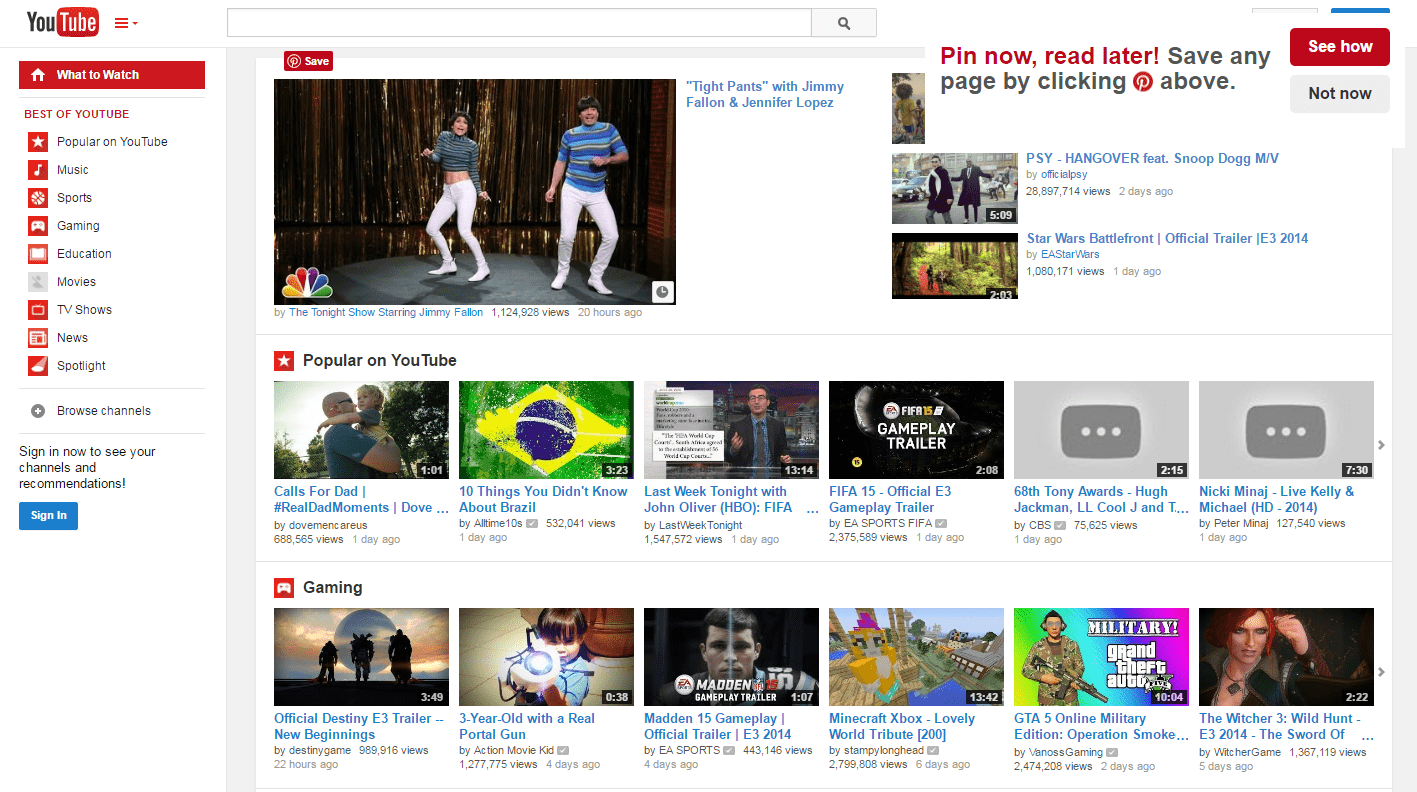Open the stampylonghead channel link

[x=885, y=751]
